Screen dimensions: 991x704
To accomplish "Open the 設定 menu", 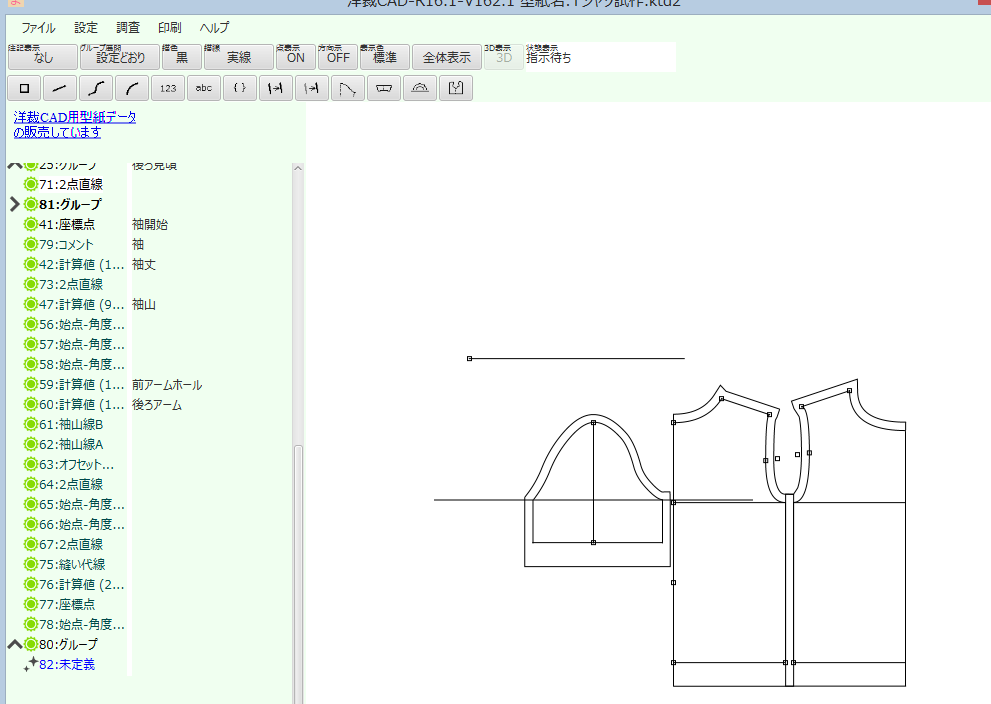I will [86, 28].
